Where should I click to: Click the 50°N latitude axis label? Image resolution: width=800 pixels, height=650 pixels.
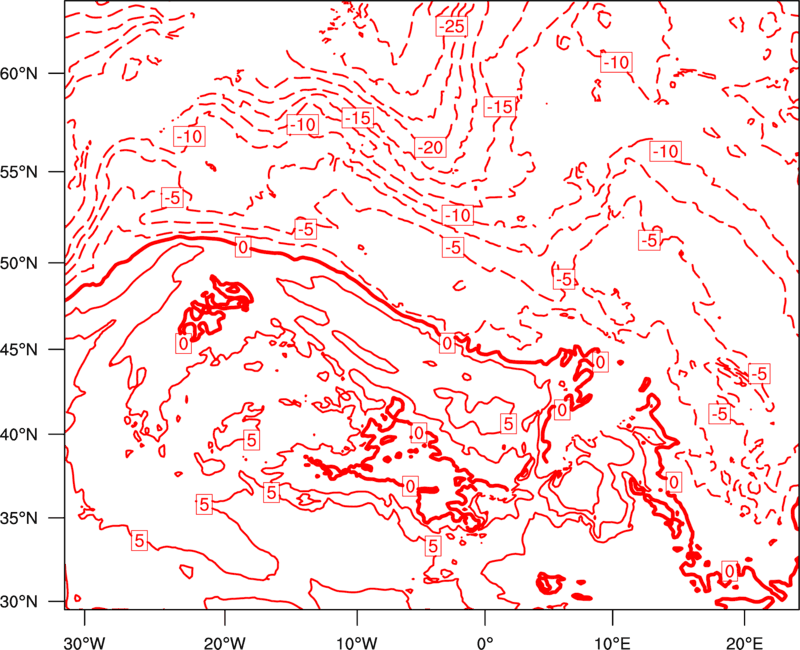click(19, 263)
